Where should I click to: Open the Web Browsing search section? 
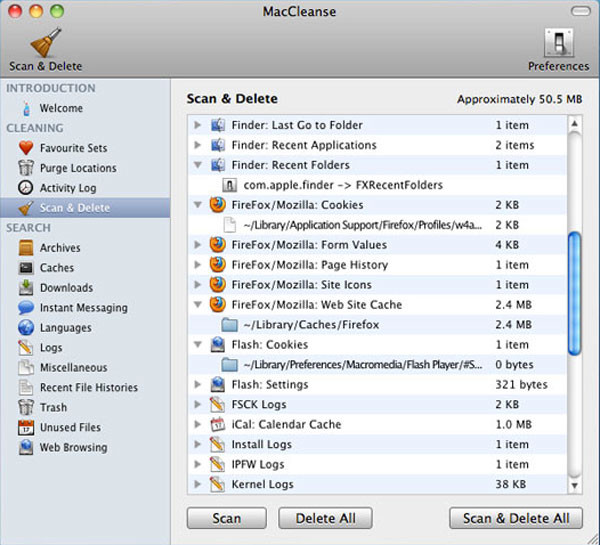(73, 447)
